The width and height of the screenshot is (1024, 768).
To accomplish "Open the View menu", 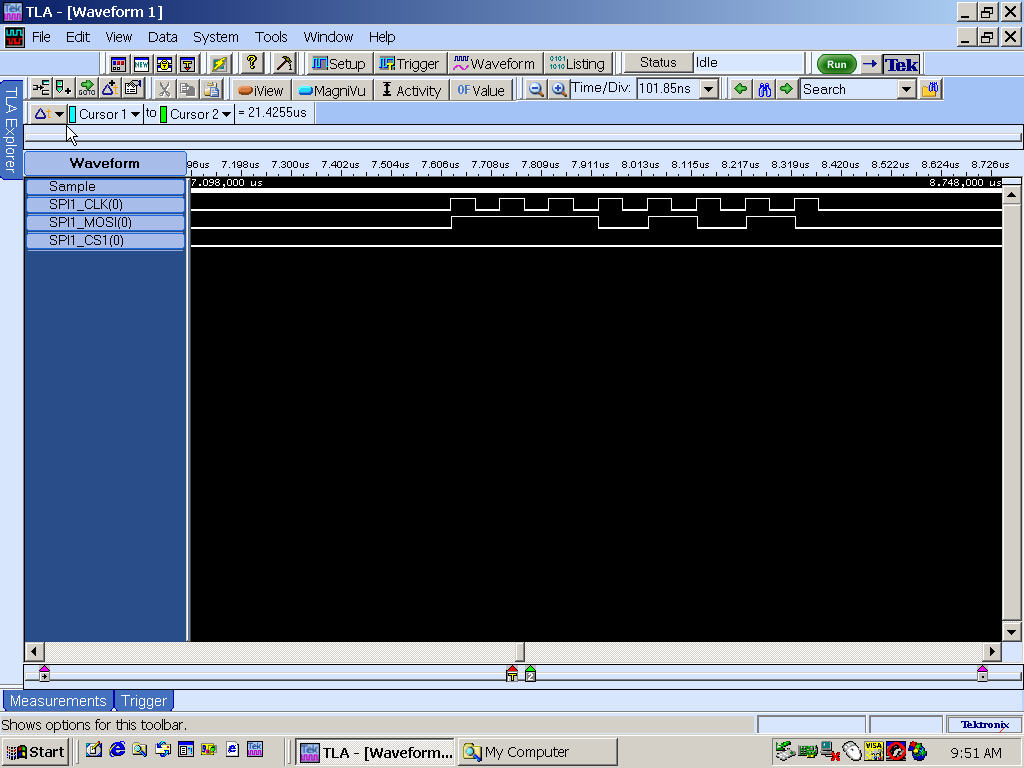I will [119, 37].
